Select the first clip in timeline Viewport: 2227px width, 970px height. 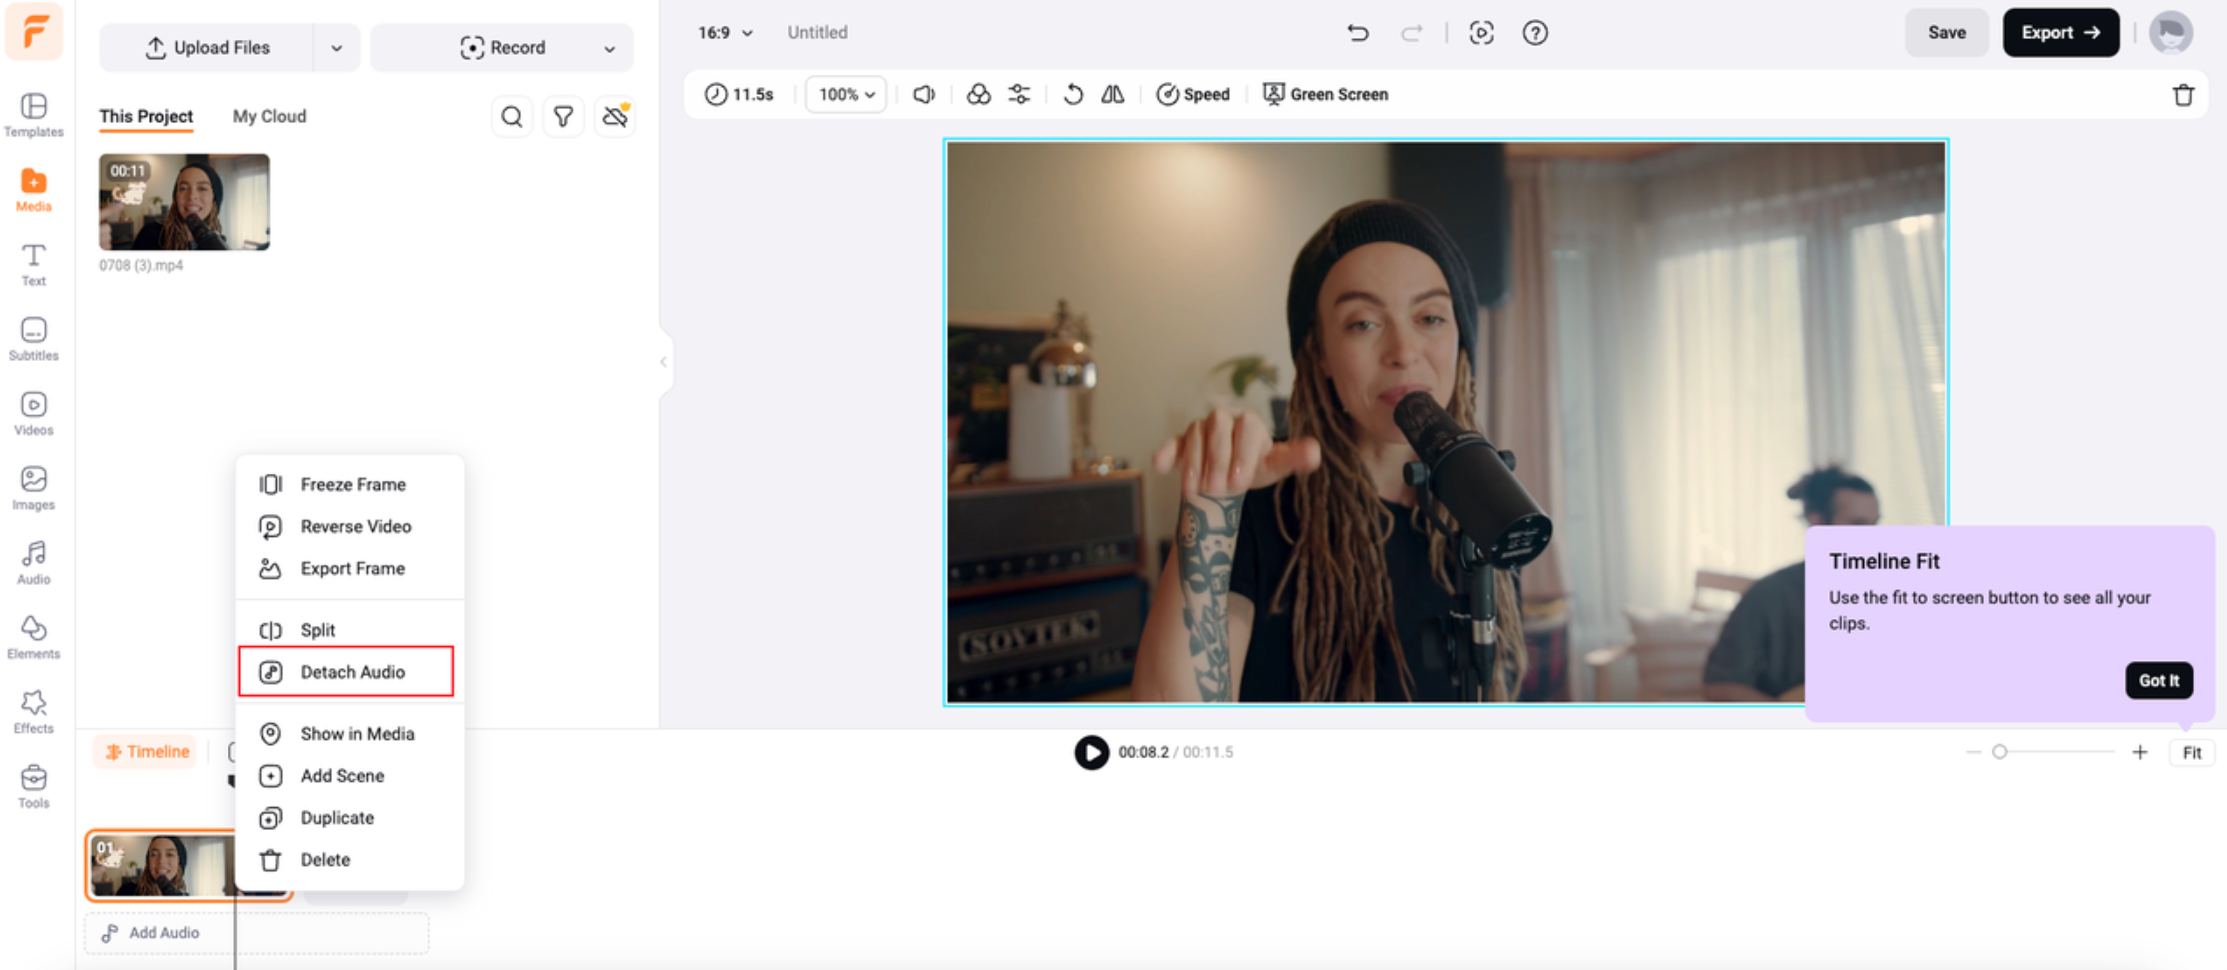pos(161,866)
